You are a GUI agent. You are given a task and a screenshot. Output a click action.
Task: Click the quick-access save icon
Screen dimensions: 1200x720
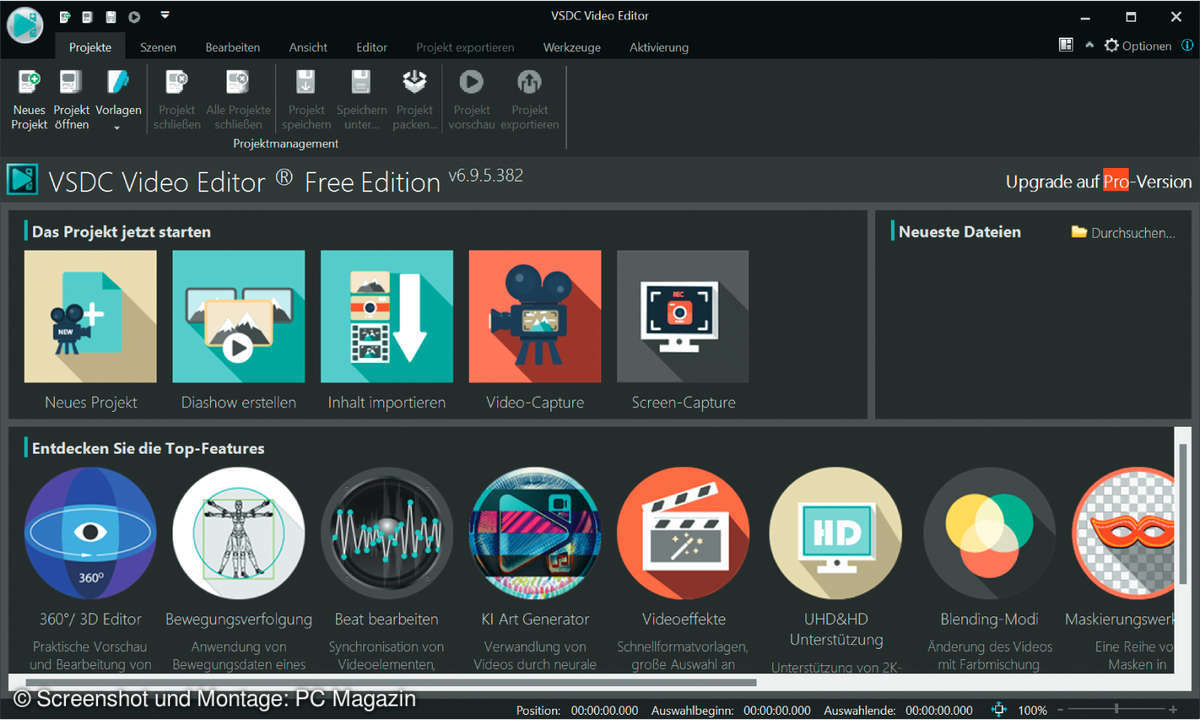111,17
